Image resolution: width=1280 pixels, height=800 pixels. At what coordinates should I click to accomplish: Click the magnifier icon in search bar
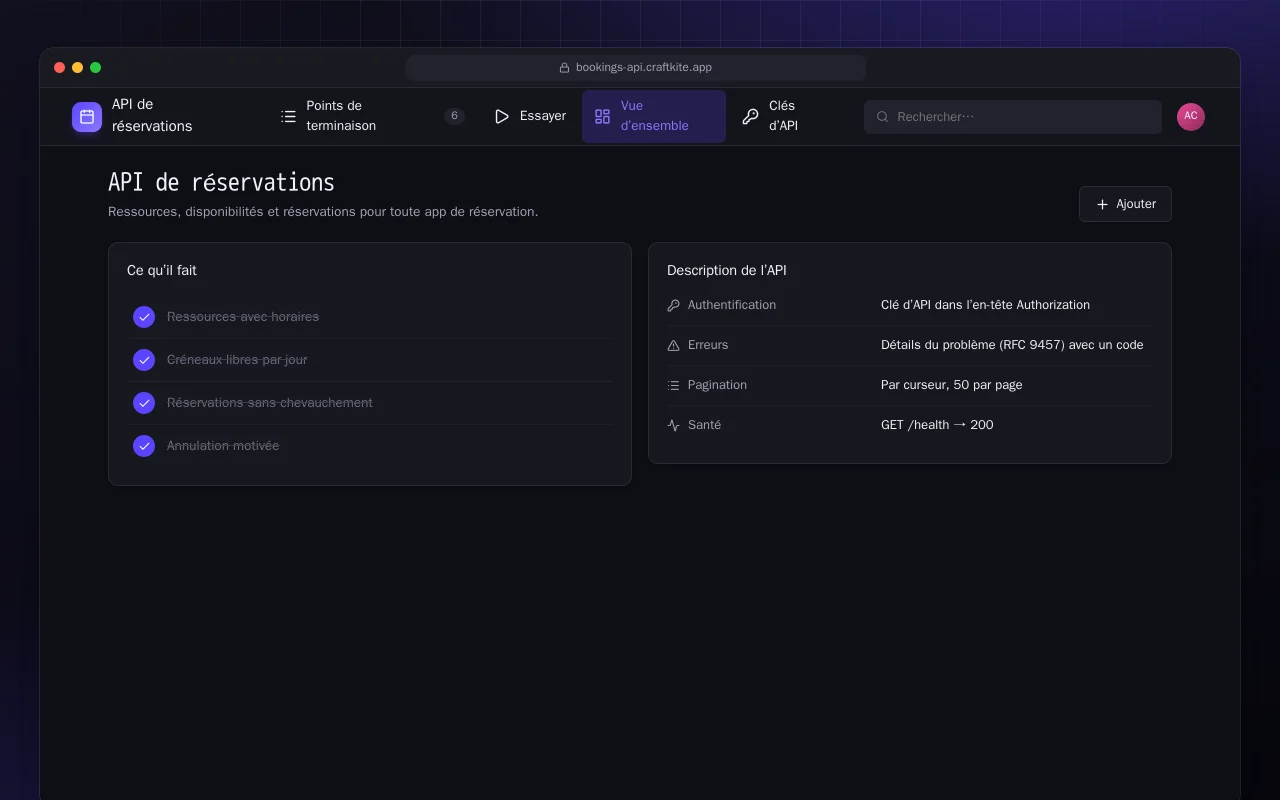(883, 117)
